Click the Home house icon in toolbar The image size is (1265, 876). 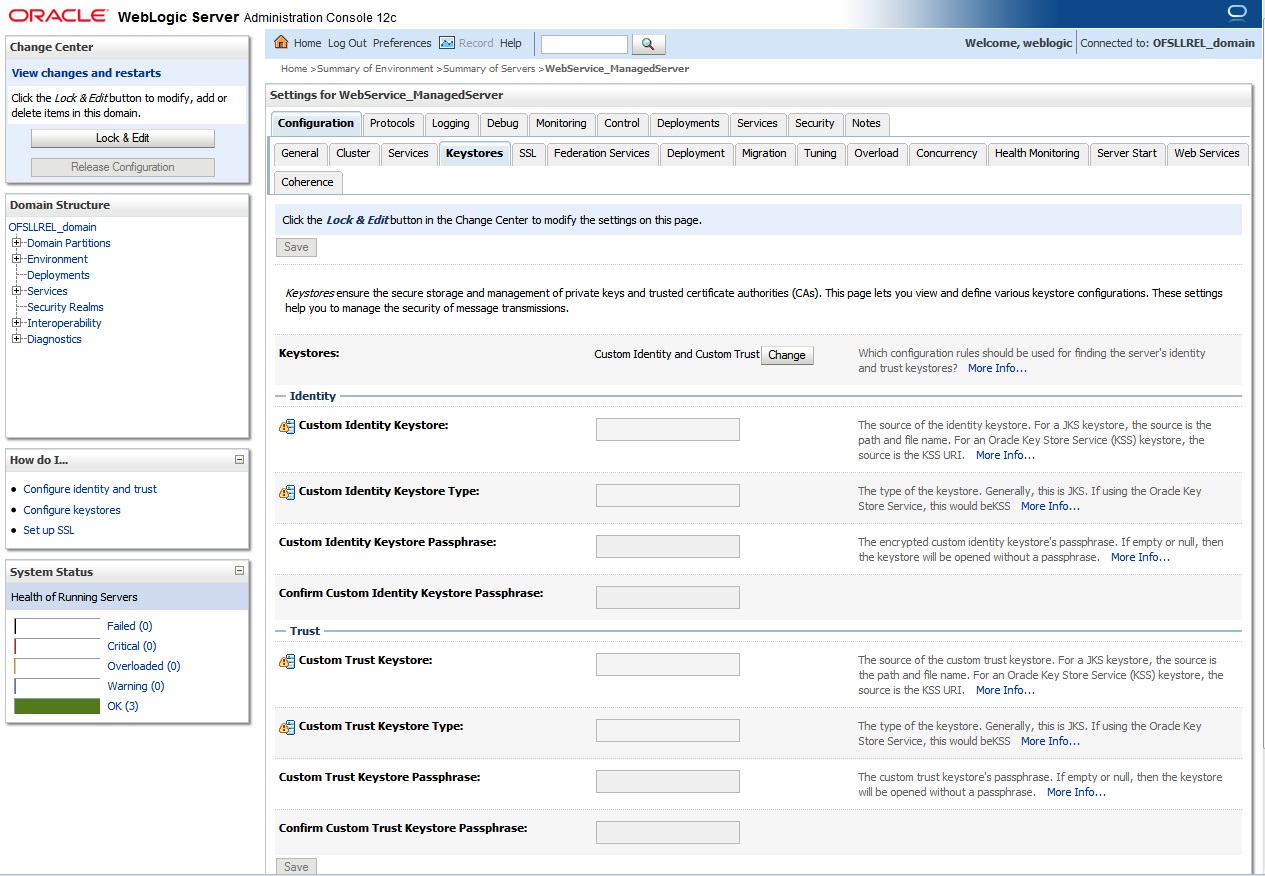[281, 43]
